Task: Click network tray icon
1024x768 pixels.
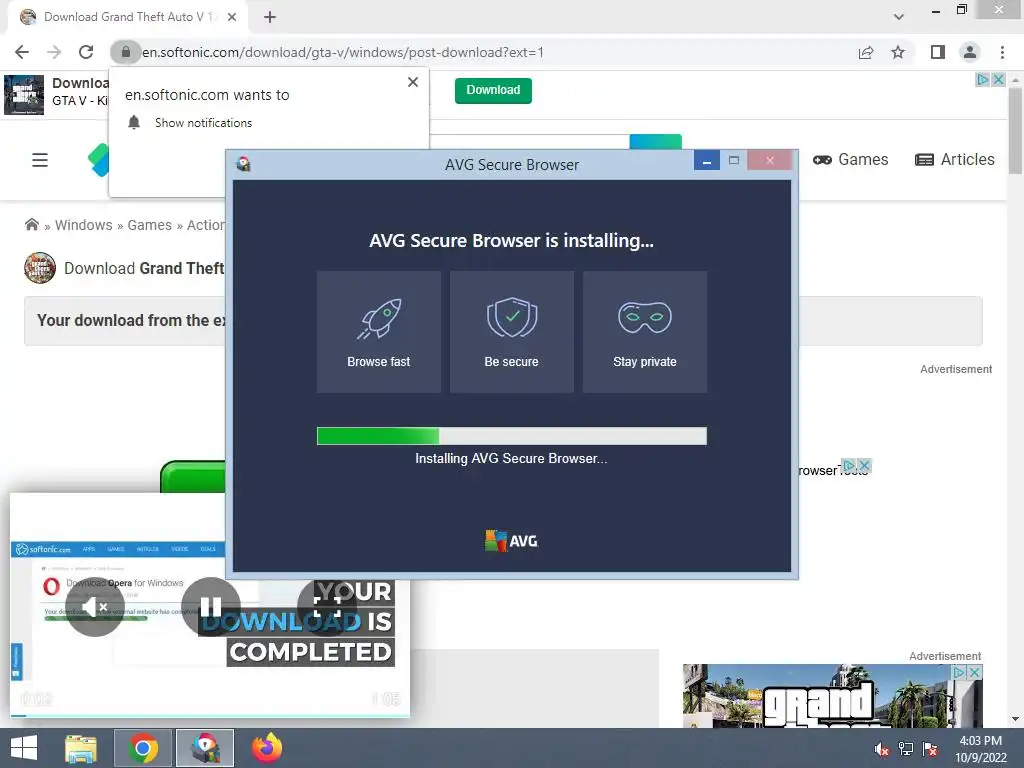Action: (x=906, y=749)
